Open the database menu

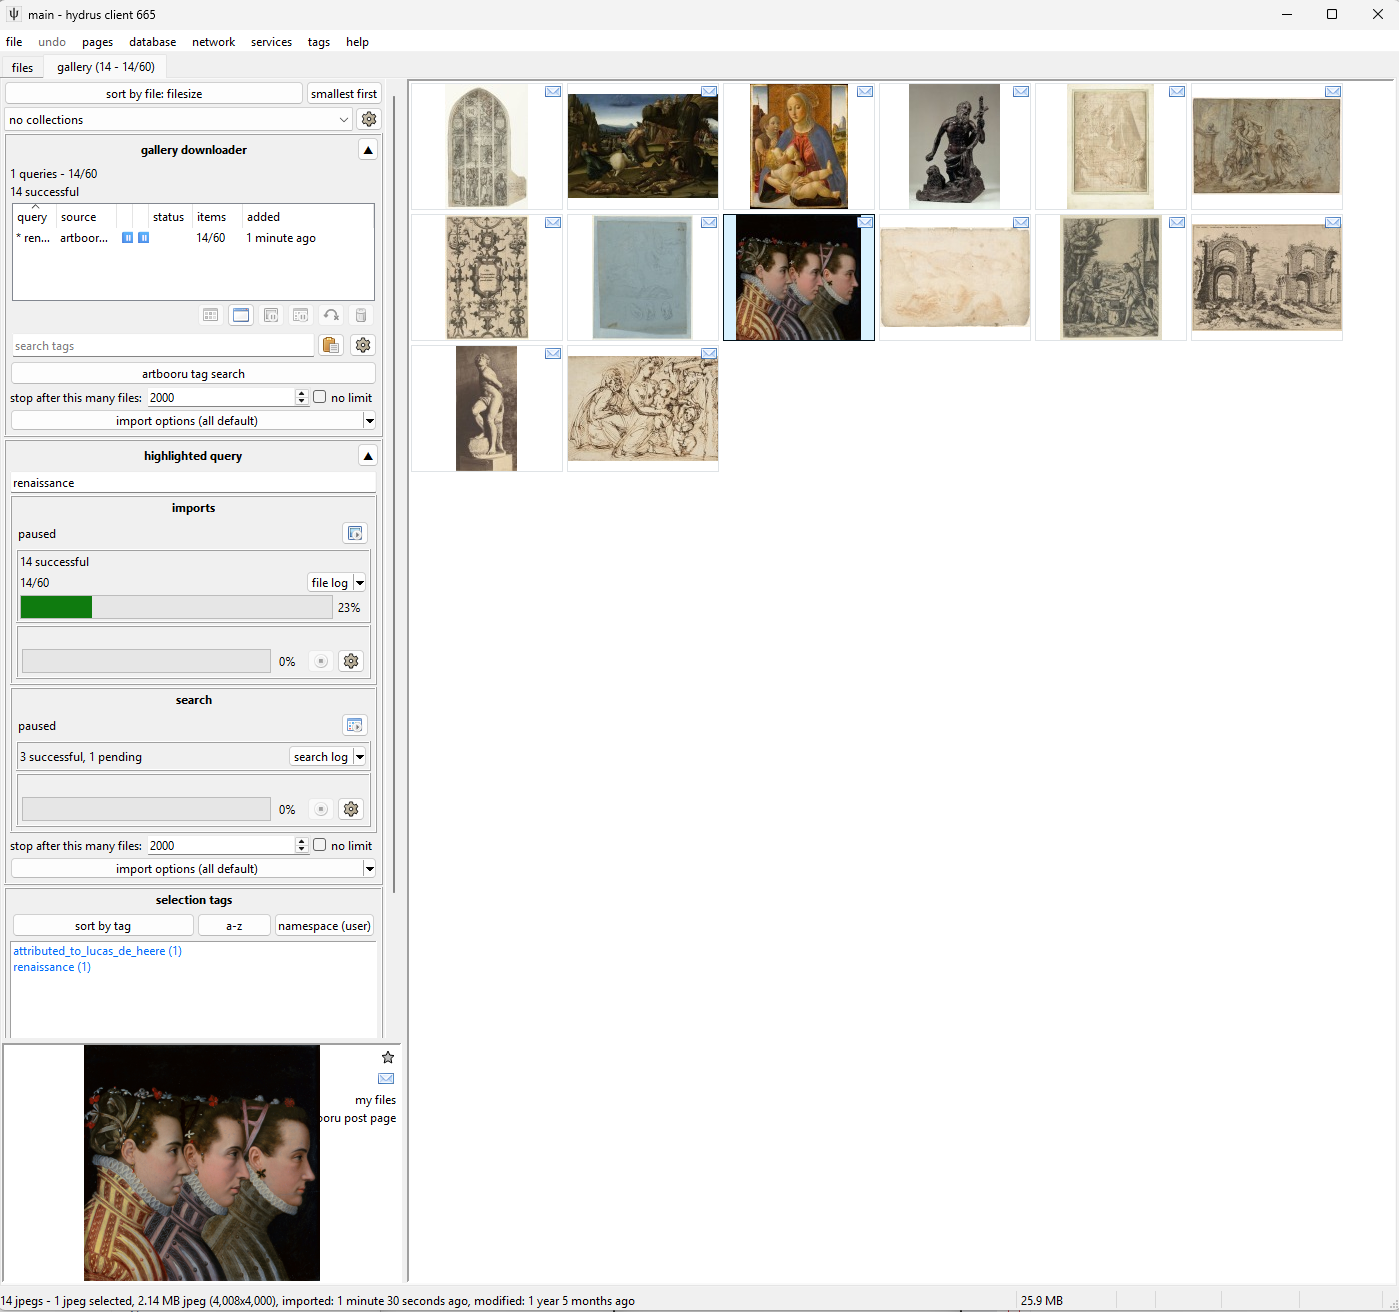click(152, 42)
